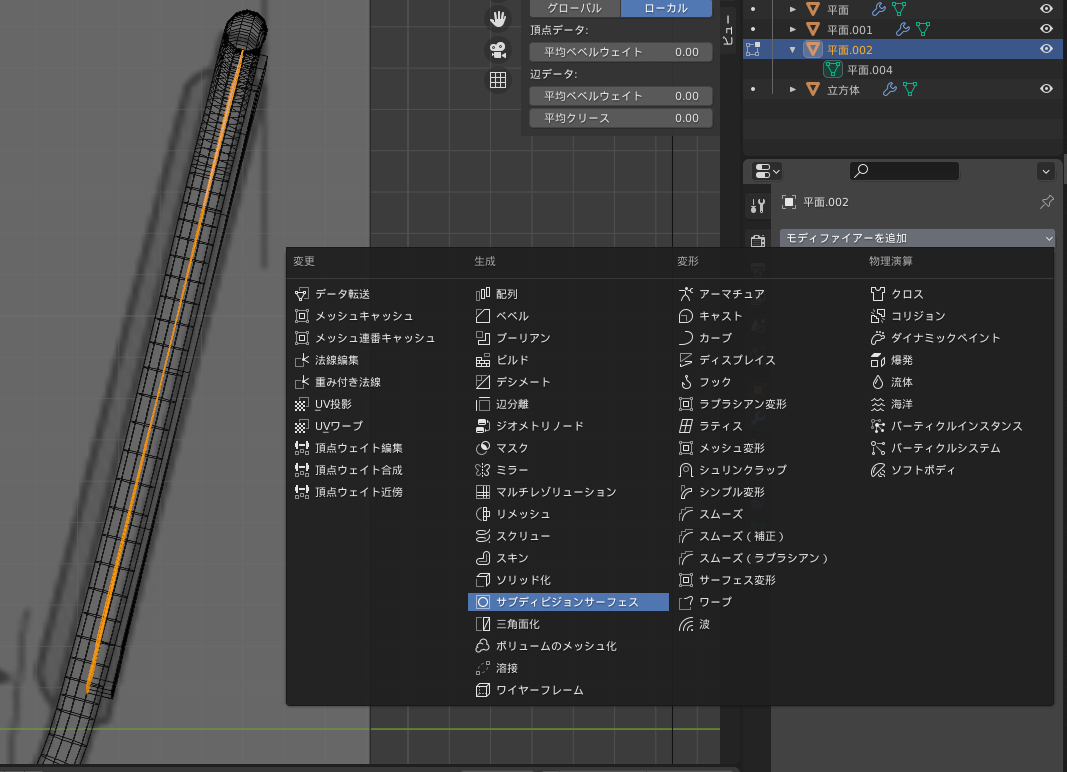
Task: Click the 平面.001 modifier wrench icon
Action: coord(903,29)
